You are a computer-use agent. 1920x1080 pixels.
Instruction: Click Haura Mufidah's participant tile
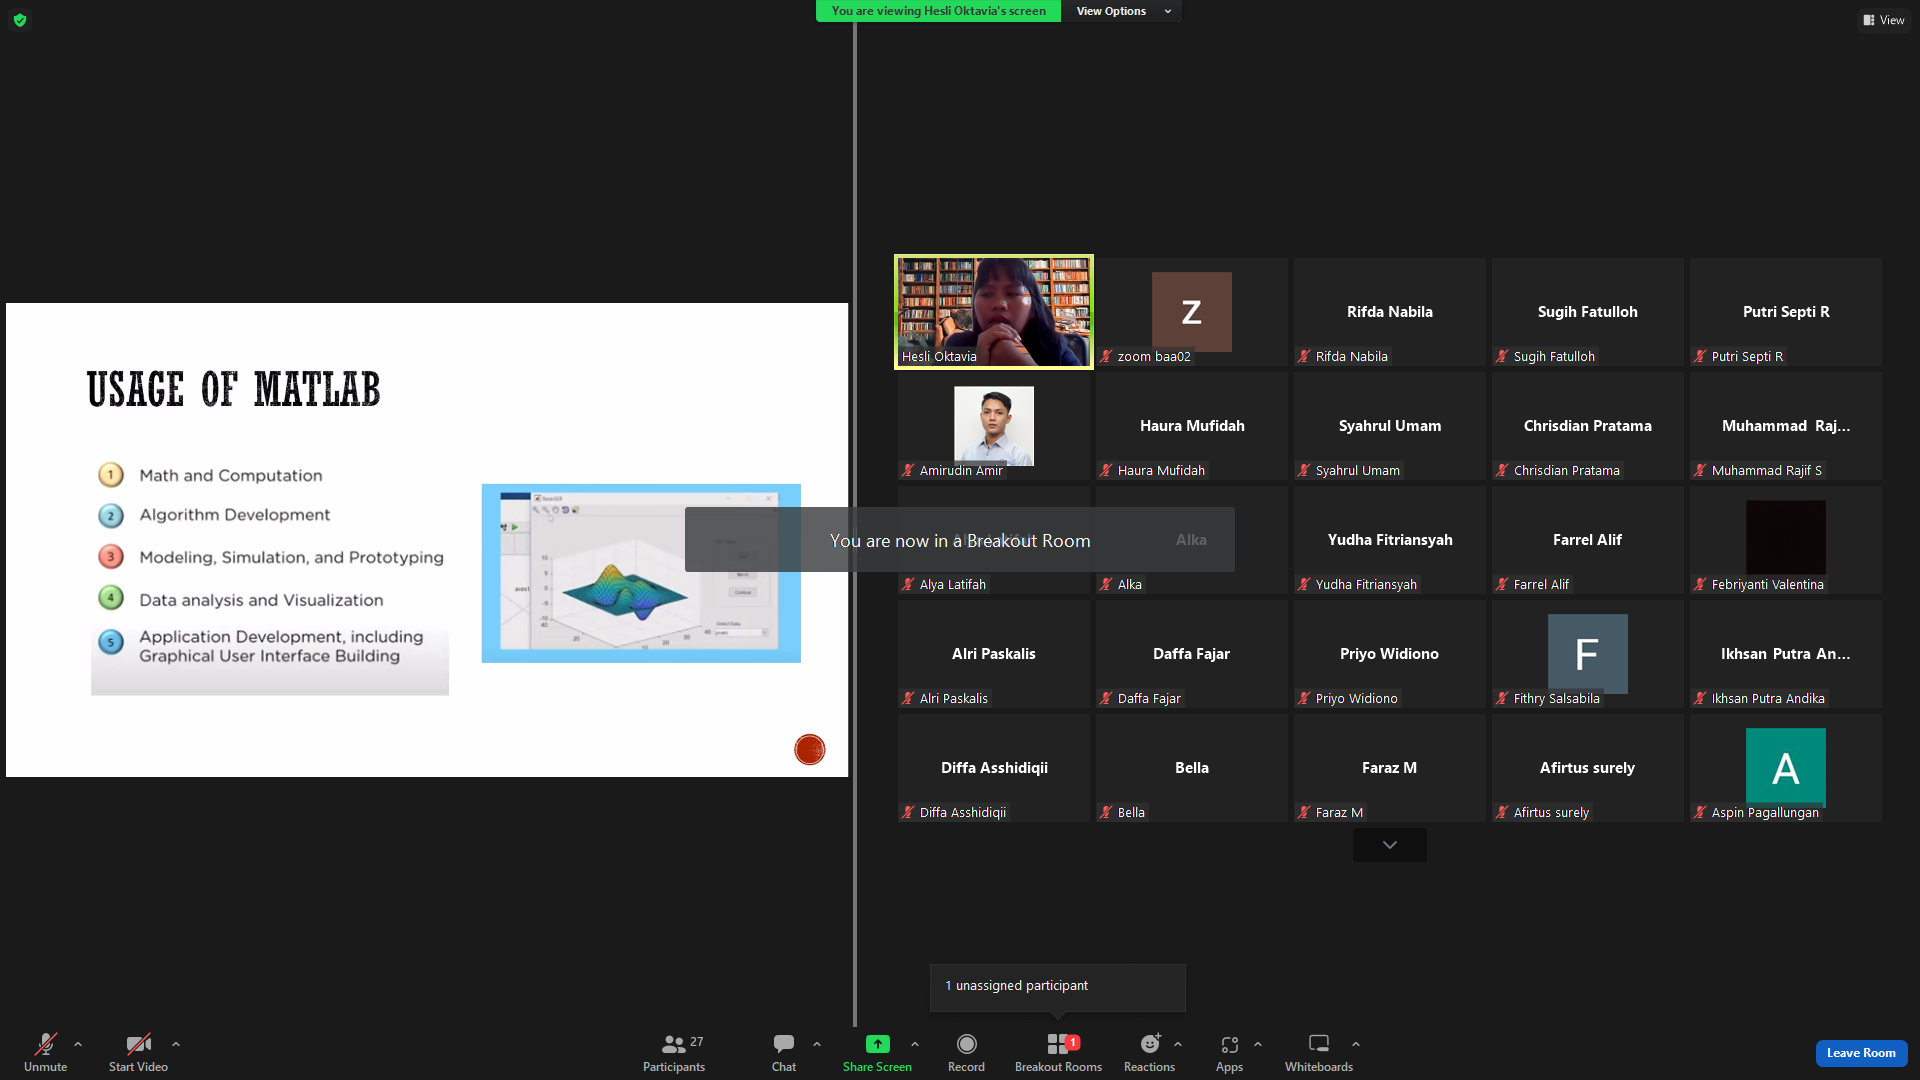[1192, 426]
